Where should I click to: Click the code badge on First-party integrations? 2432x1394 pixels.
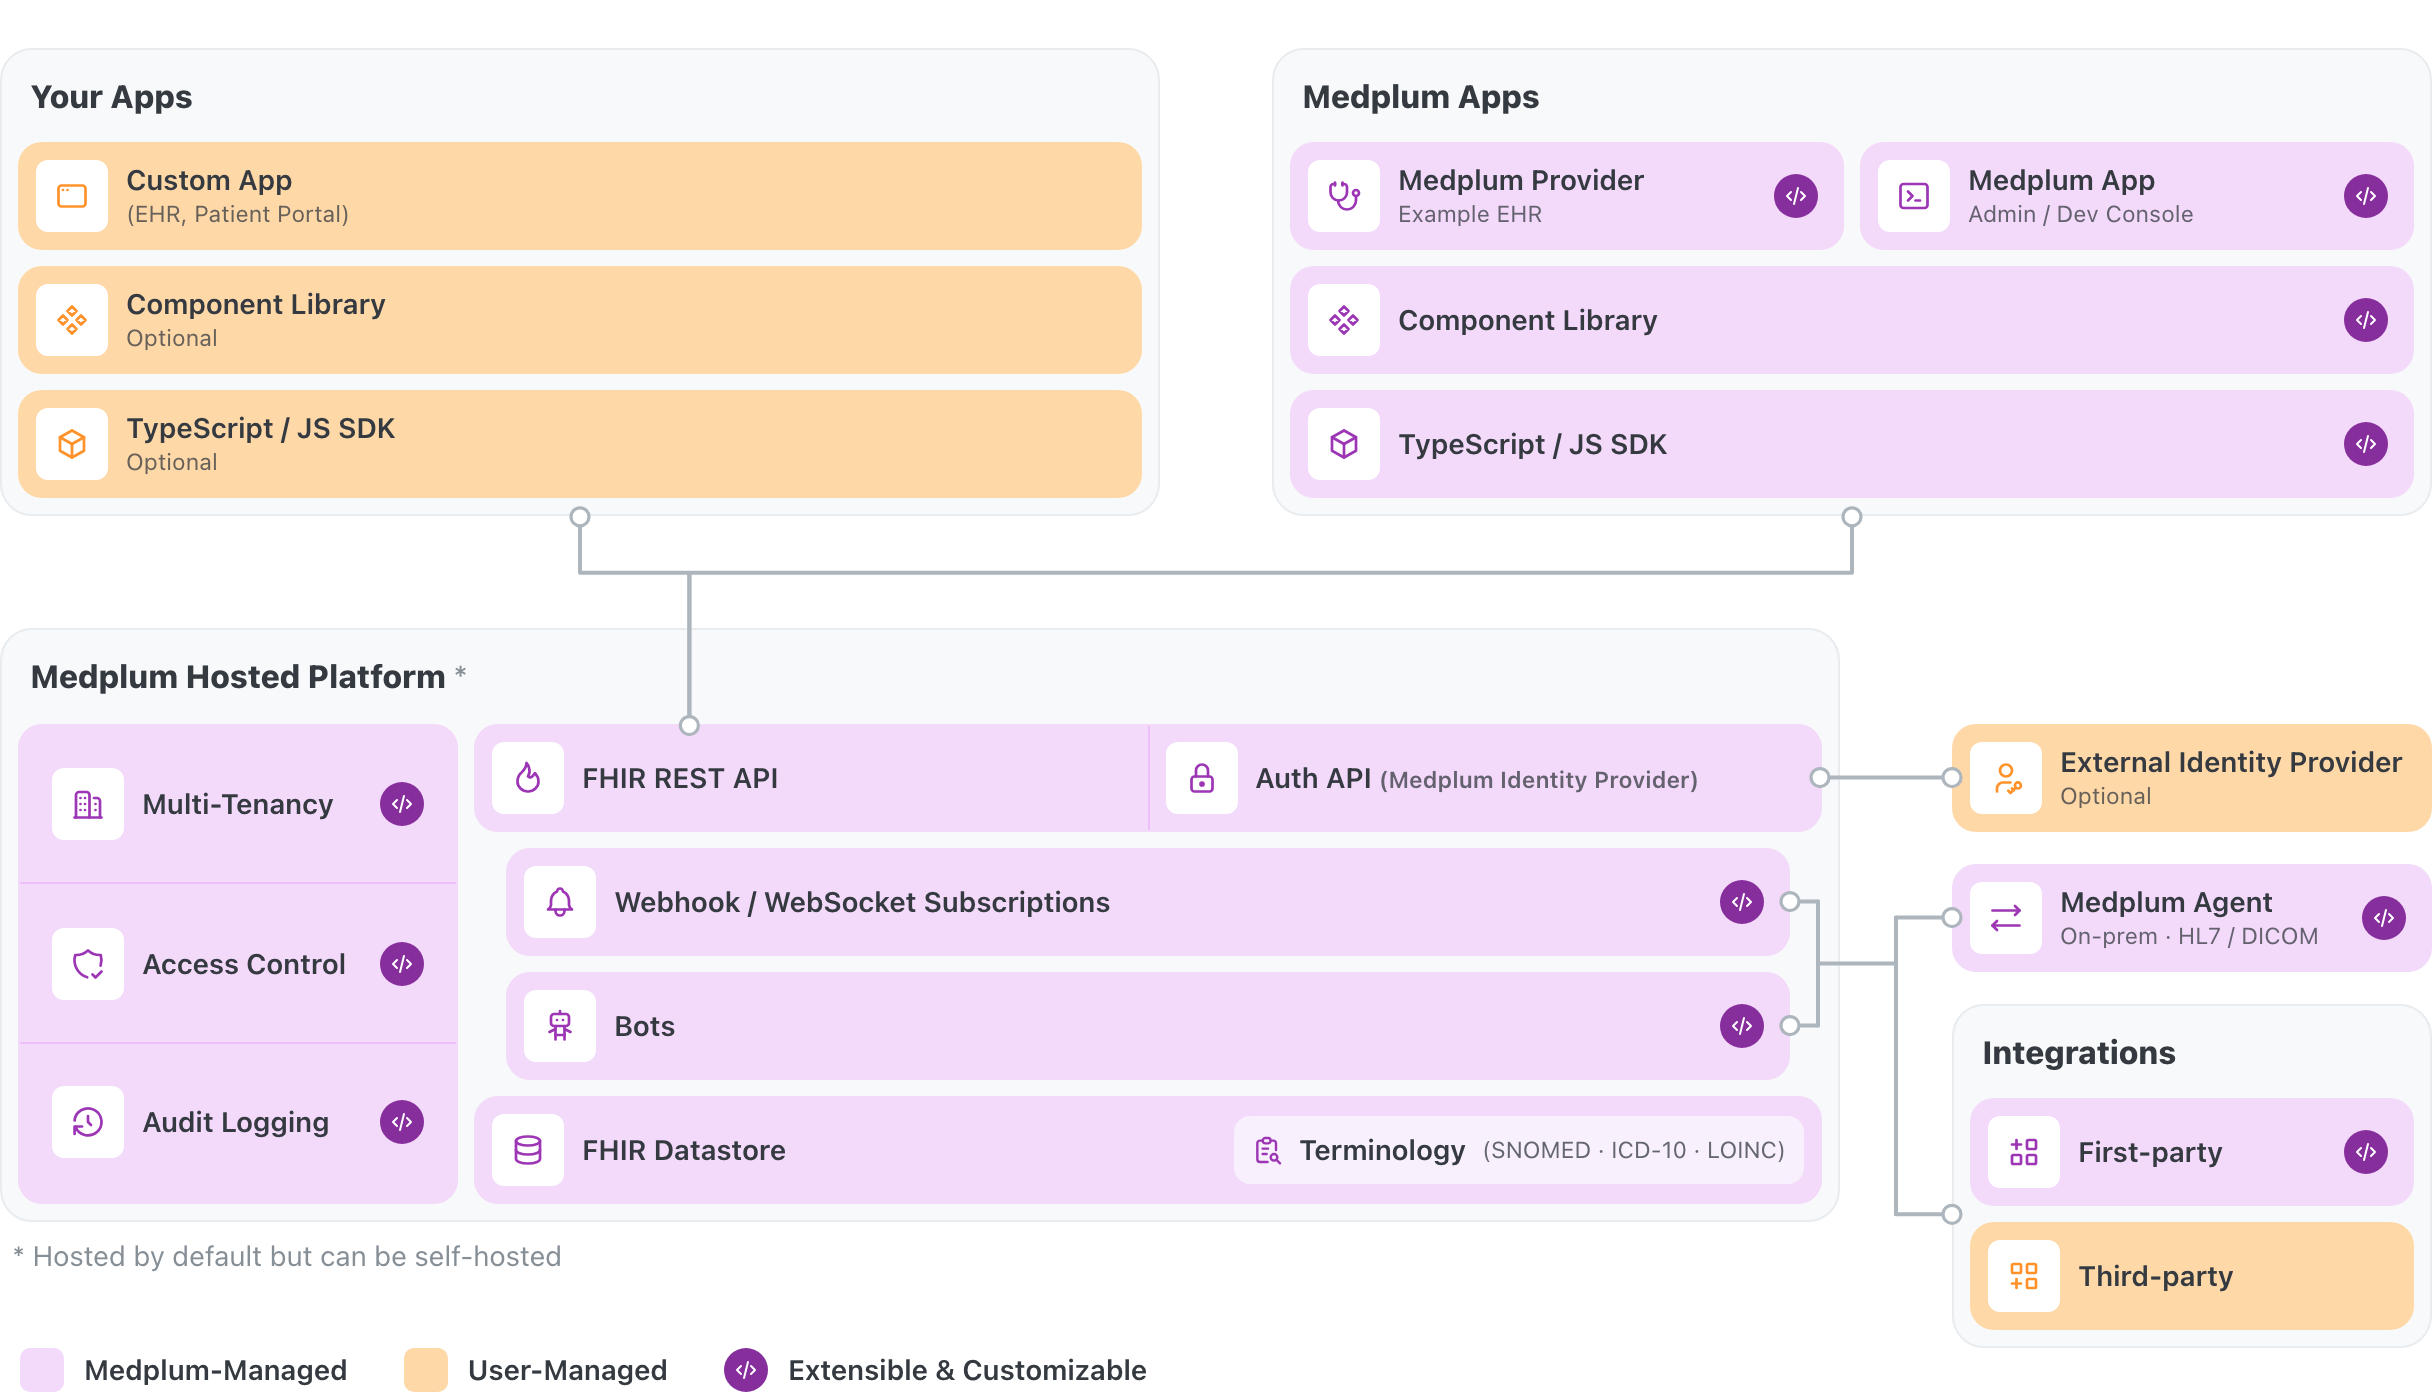pos(2366,1152)
